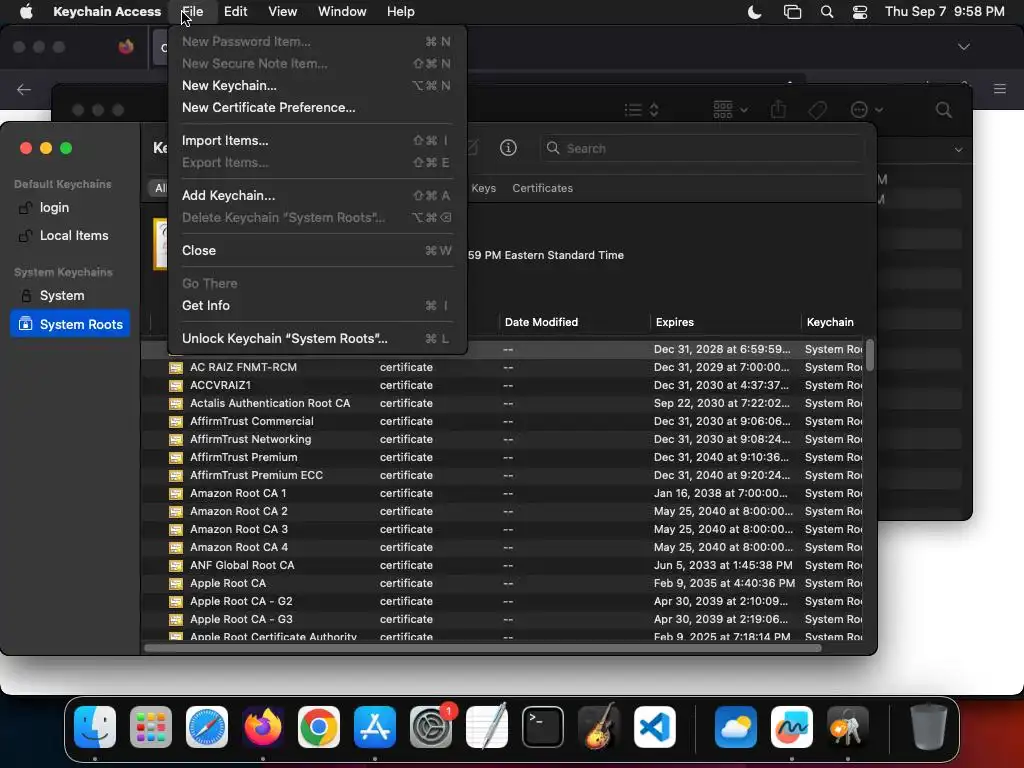1024x768 pixels.
Task: Select New Certificate Preference… menu item
Action: pos(316,108)
